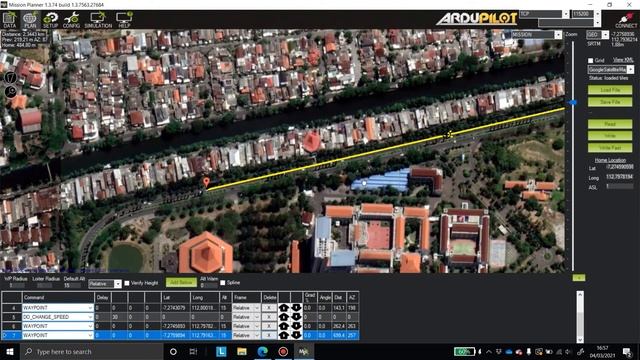Open File Explorer from taskbar
This screenshot has width=640, height=360.
242,351
